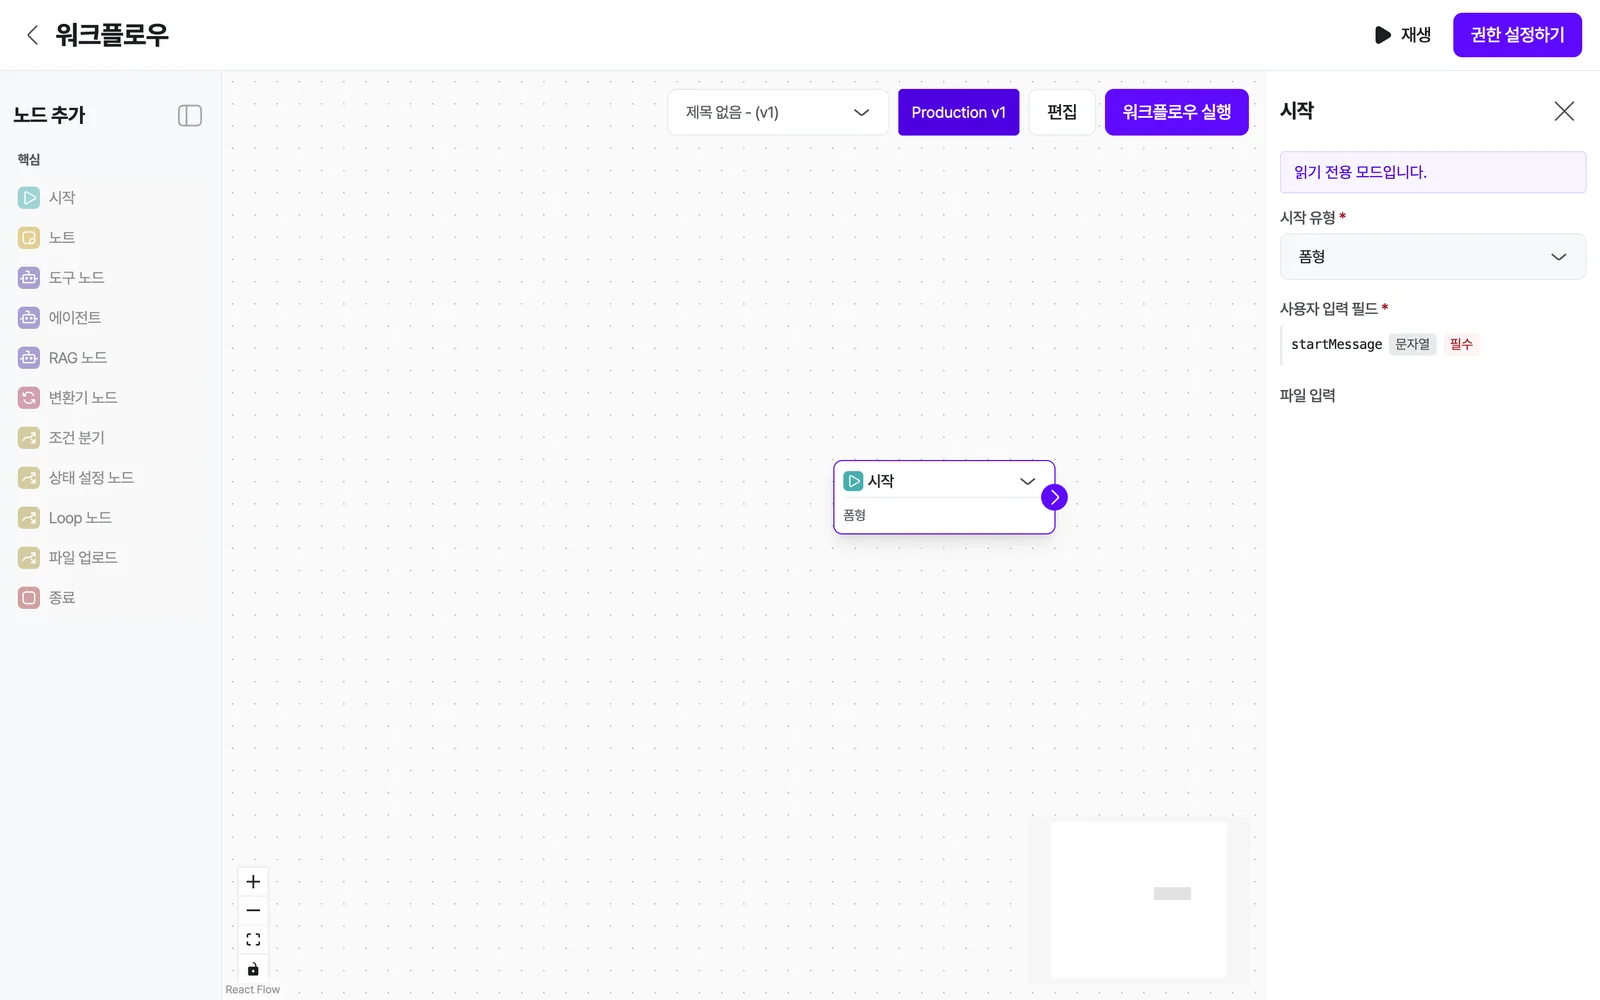
Task: Go back with the arrow beside 워크플로우
Action: 32,35
